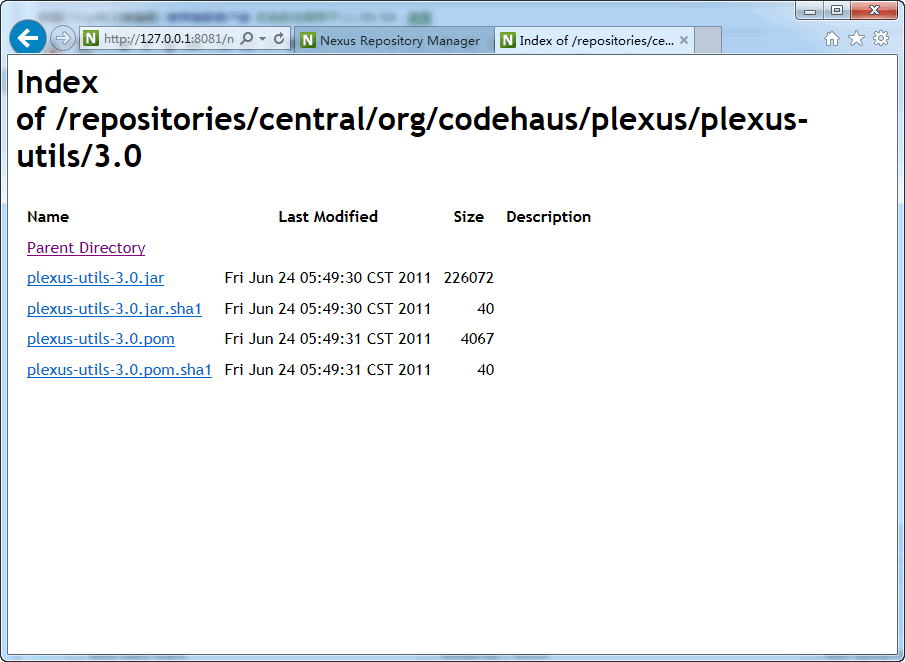Go to the browser Home page icon
905x662 pixels.
[832, 39]
